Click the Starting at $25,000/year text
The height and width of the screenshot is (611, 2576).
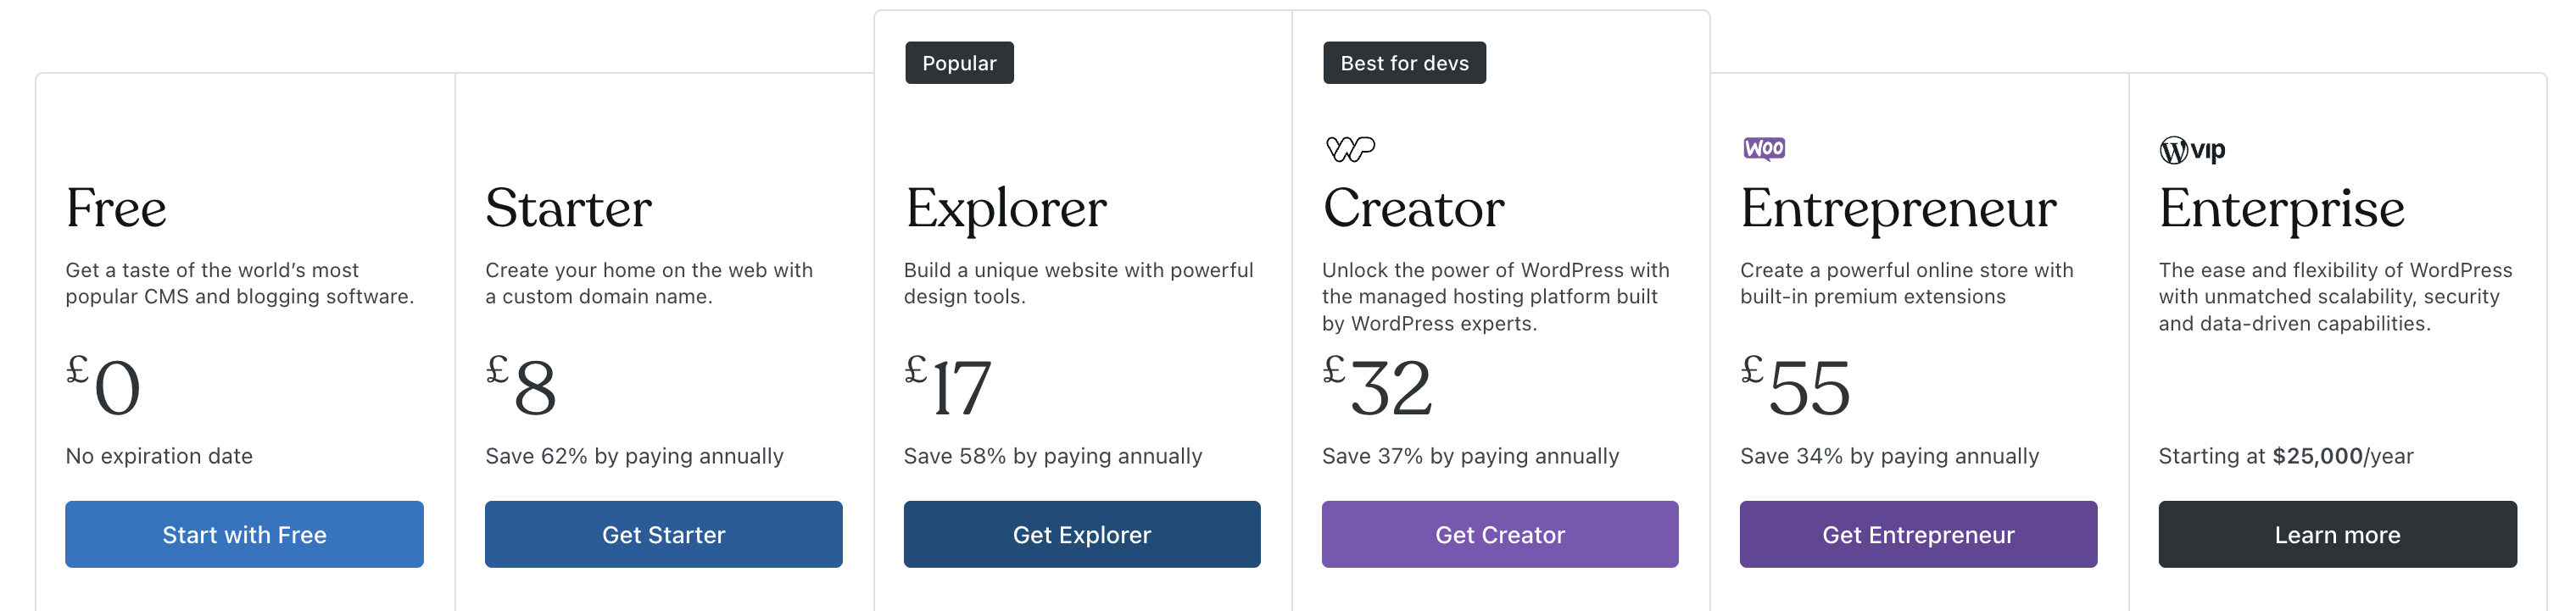tap(2286, 456)
